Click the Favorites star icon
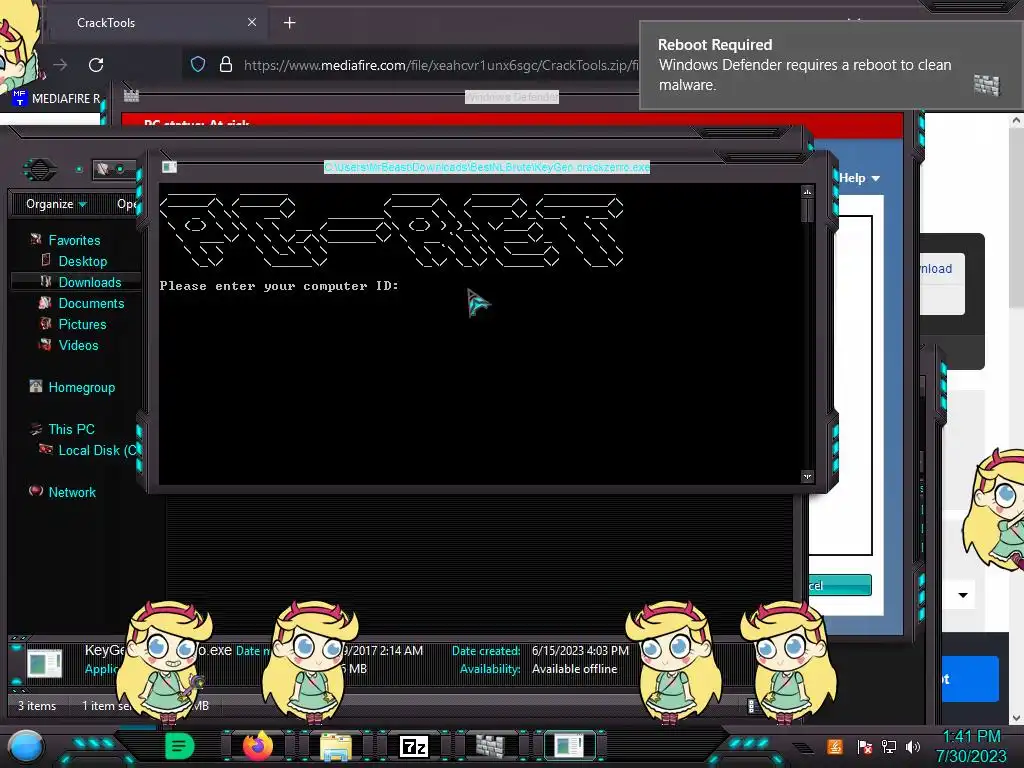 36,239
